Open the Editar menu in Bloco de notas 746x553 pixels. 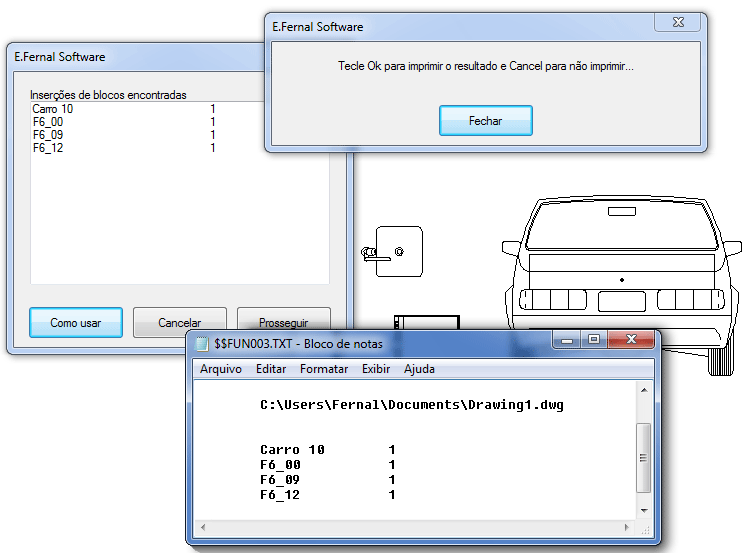tap(271, 369)
